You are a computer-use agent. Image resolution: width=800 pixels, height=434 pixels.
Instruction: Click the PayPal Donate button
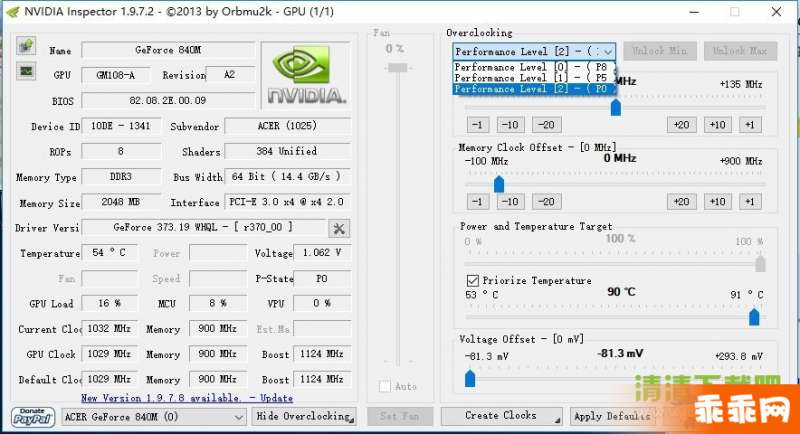point(32,417)
